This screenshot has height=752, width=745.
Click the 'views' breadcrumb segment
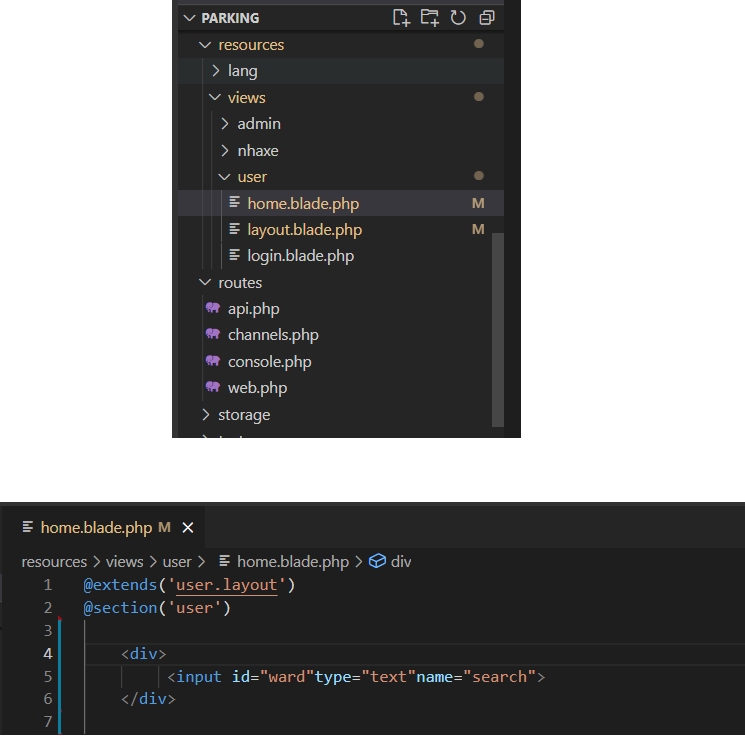126,562
